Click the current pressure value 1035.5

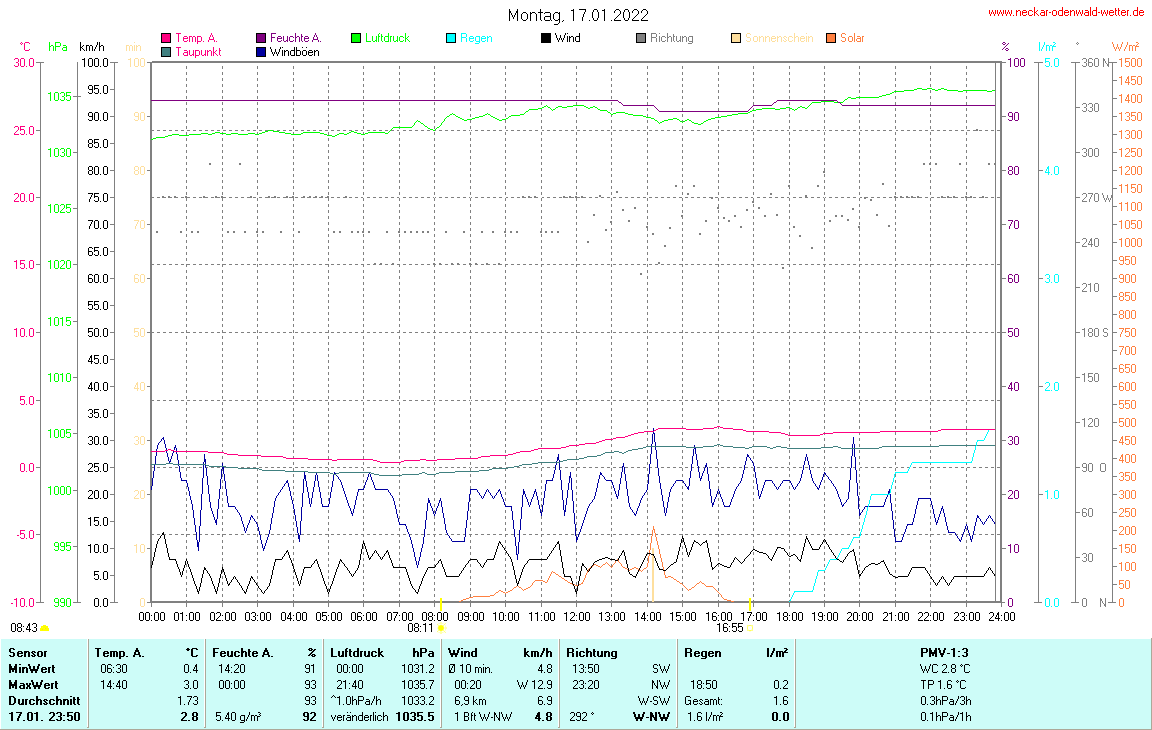415,718
